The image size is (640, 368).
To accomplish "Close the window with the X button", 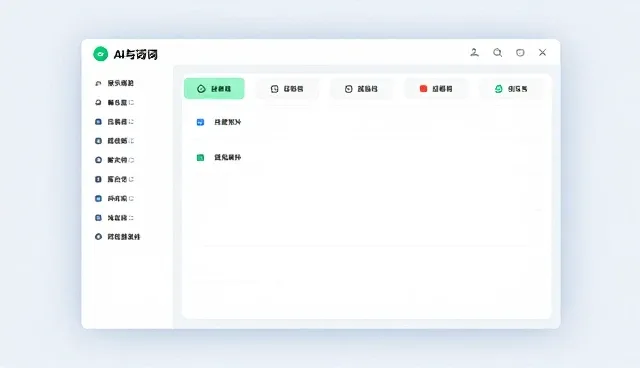I will point(542,52).
